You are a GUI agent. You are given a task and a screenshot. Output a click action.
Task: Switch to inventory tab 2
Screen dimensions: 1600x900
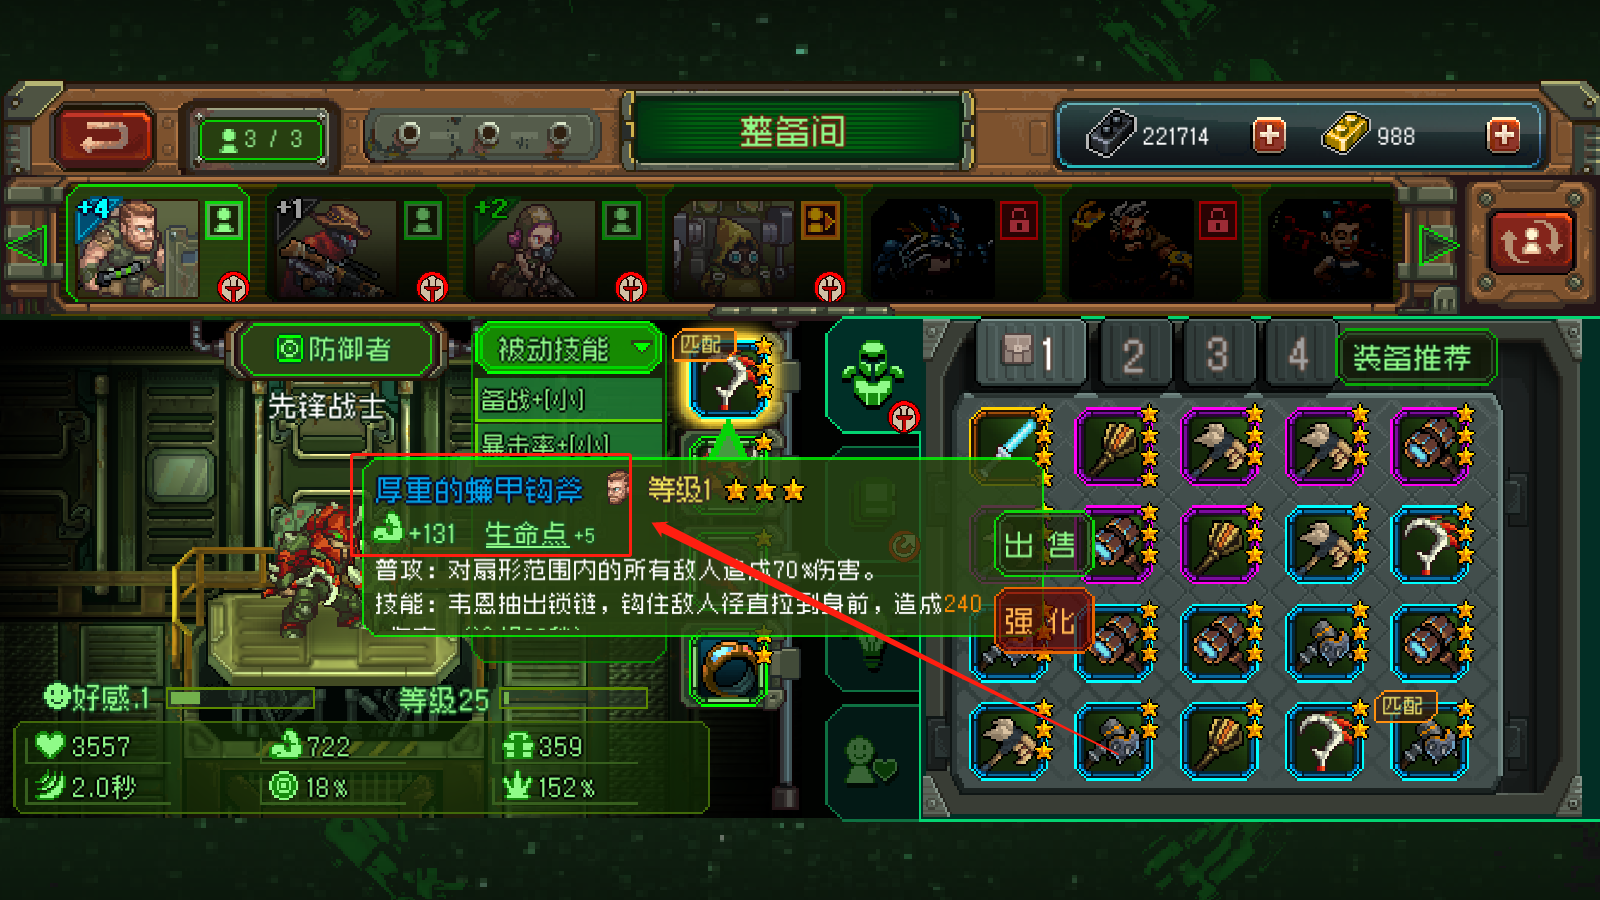point(1133,355)
